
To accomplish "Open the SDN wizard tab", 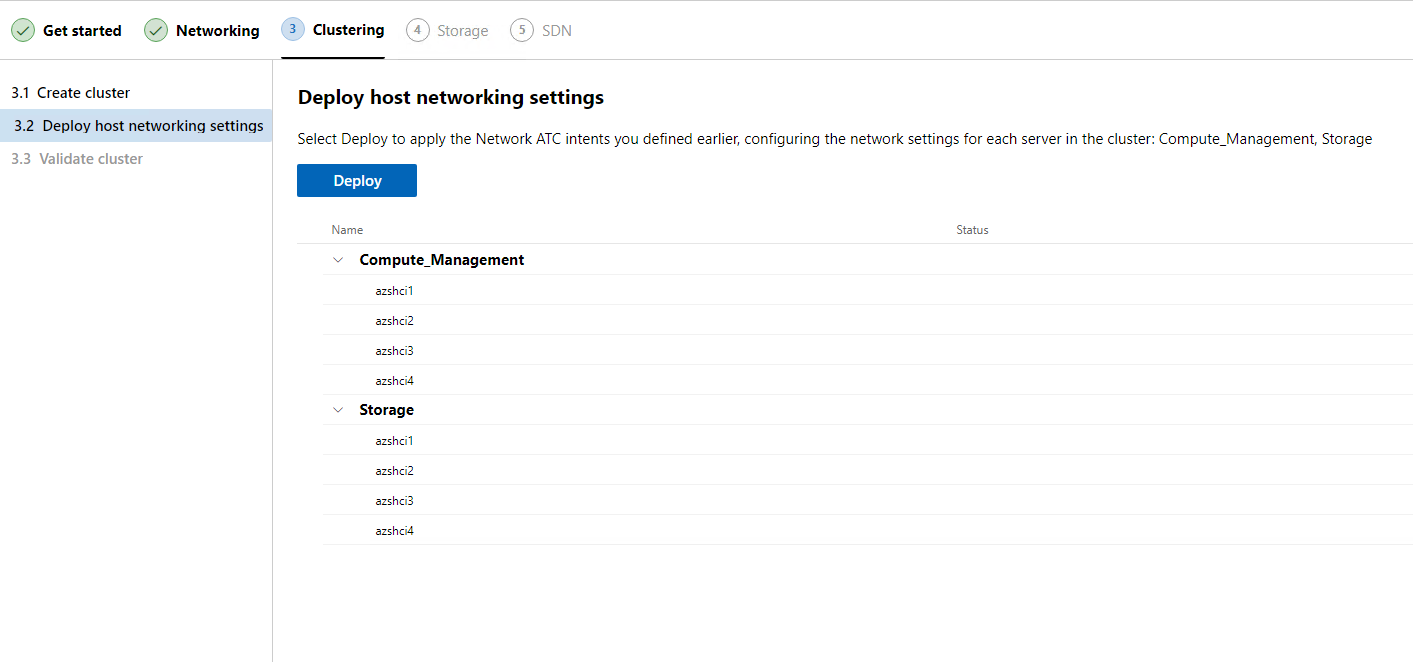I will [557, 31].
